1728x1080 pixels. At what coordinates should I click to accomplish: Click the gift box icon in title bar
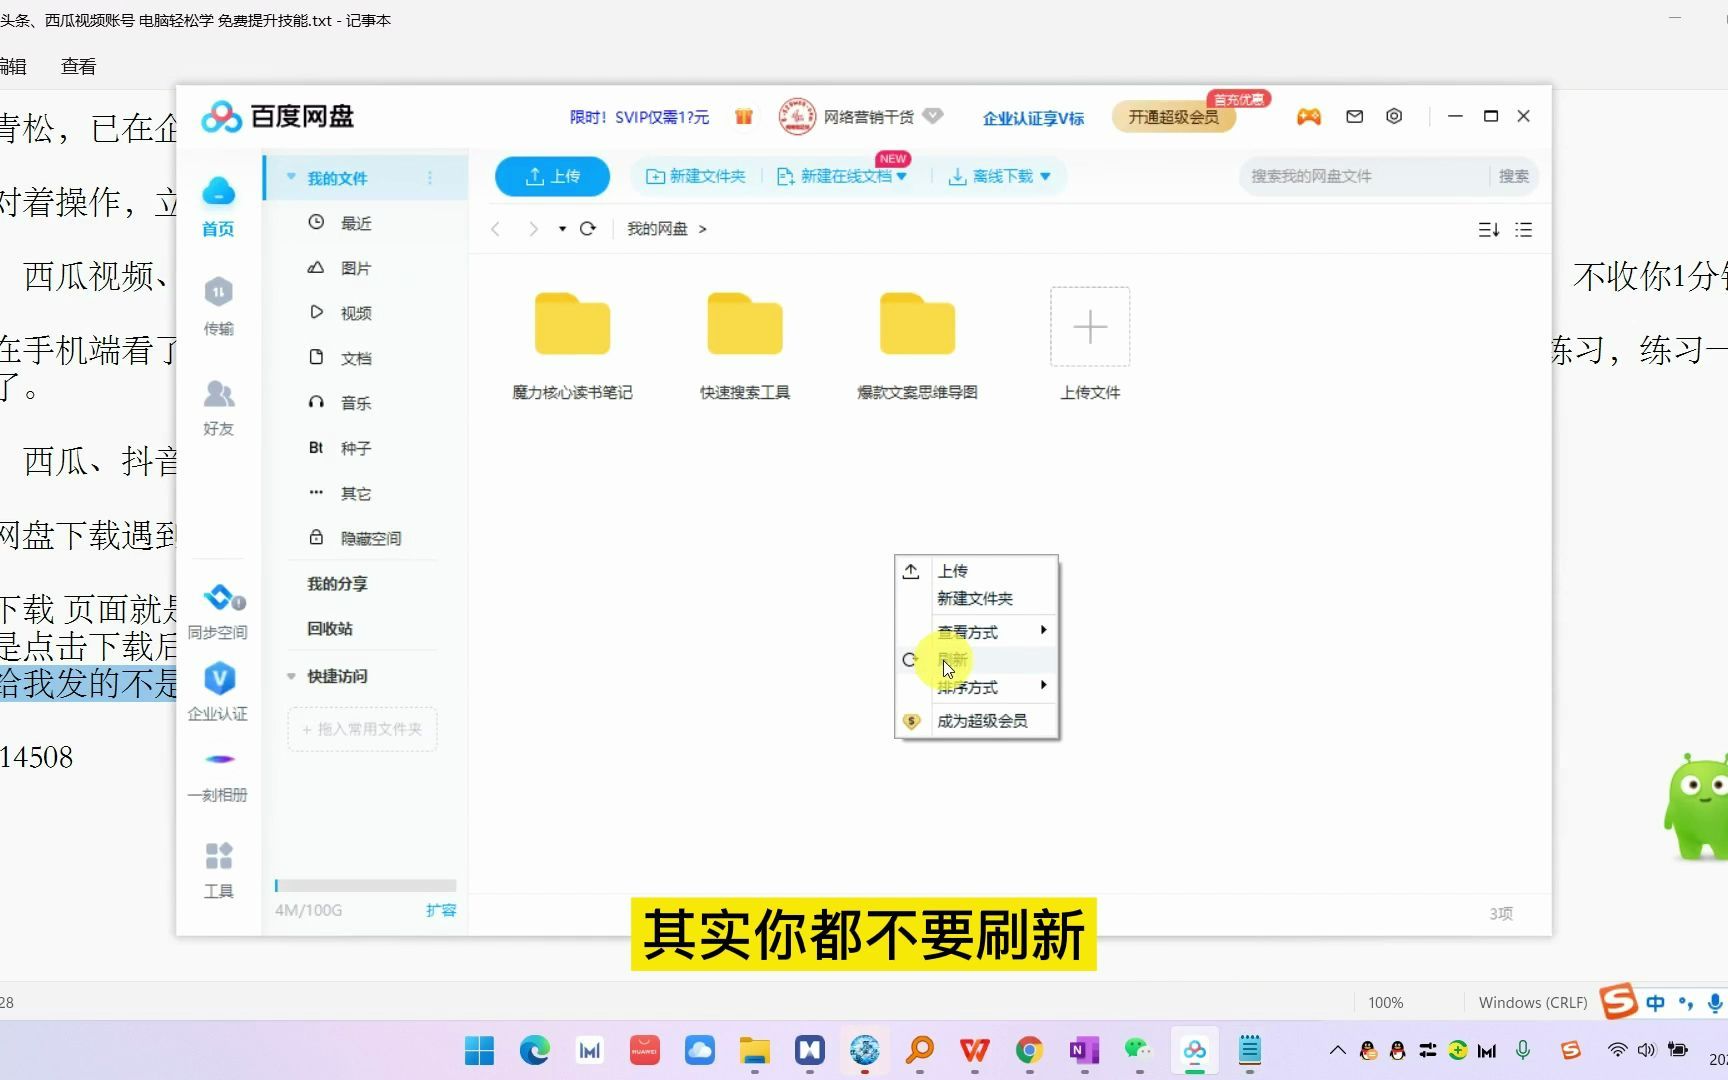click(x=743, y=117)
